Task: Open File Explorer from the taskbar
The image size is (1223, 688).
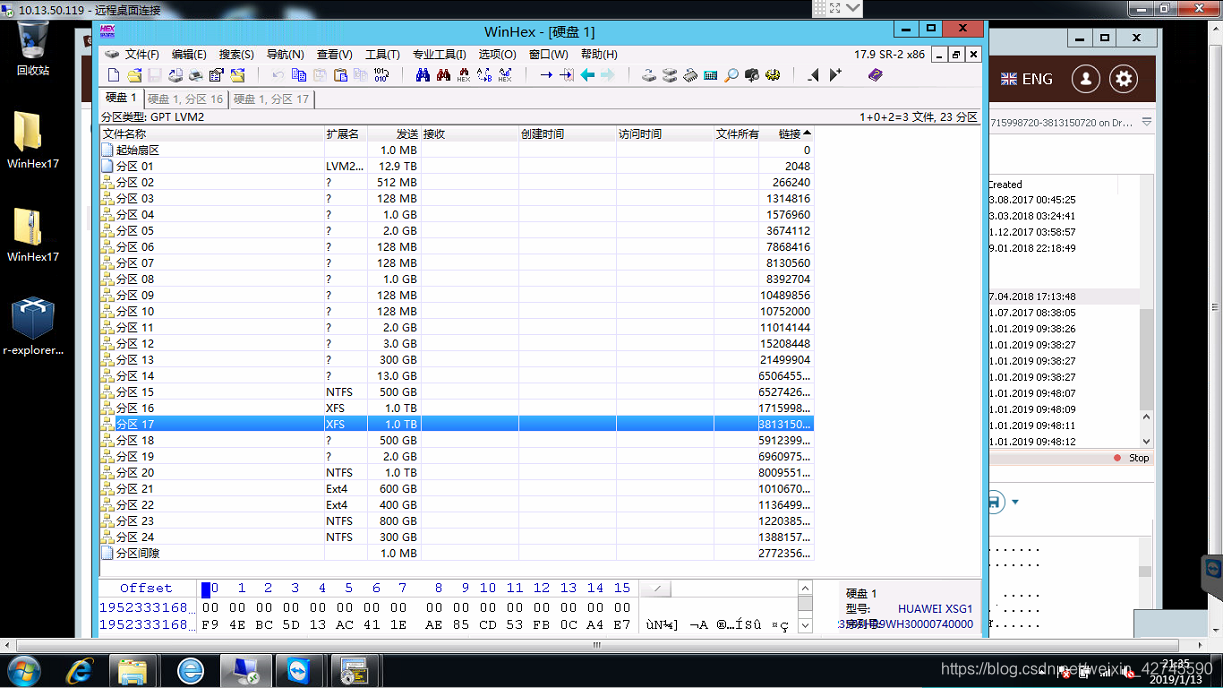Action: click(134, 670)
